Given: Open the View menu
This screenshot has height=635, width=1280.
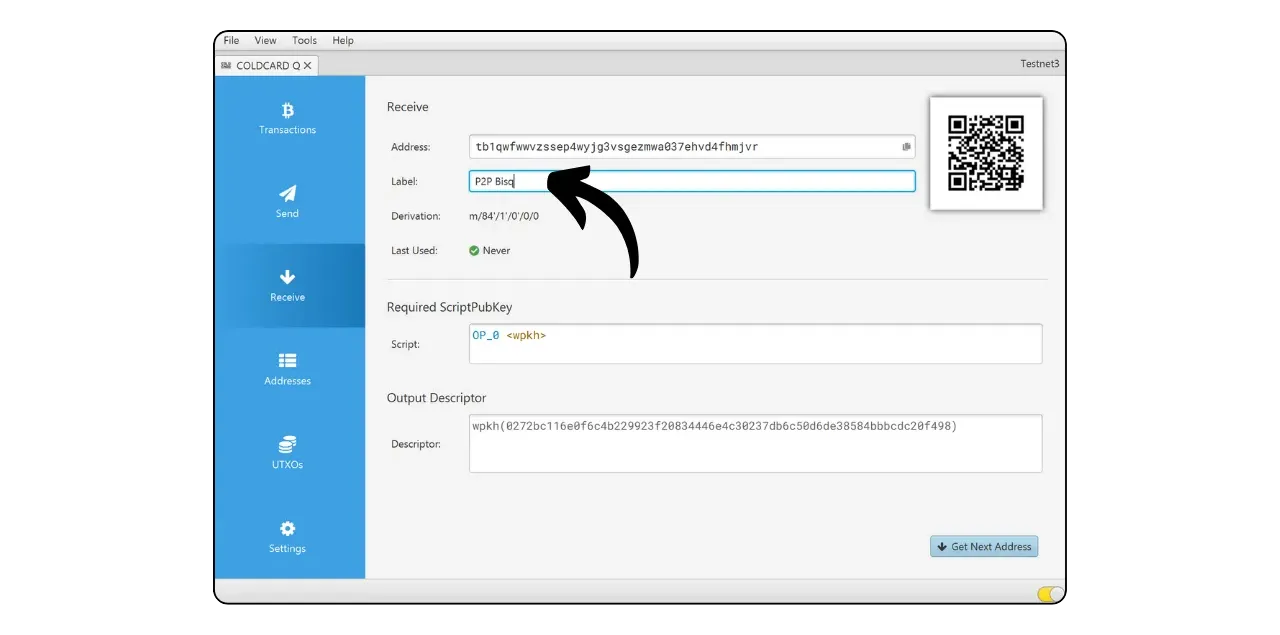Looking at the screenshot, I should pyautogui.click(x=265, y=41).
